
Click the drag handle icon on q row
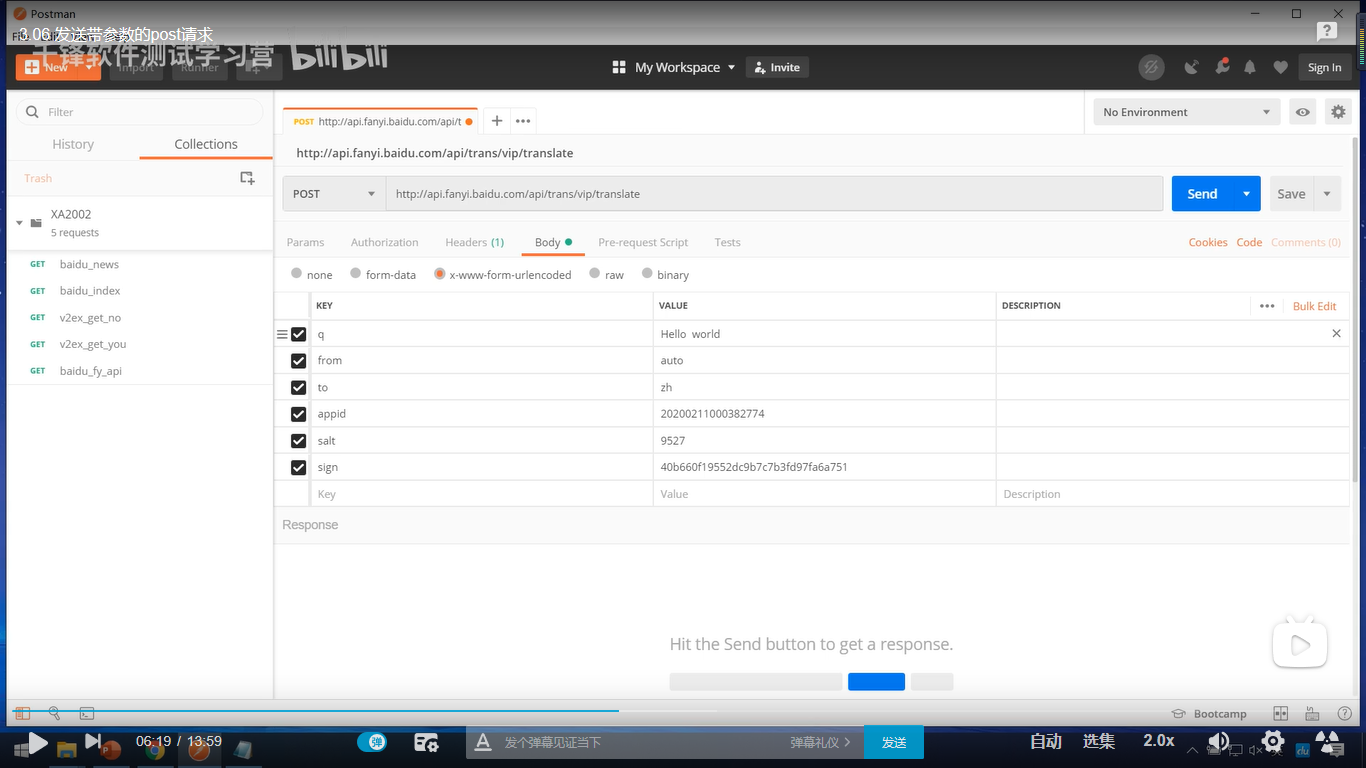point(282,334)
